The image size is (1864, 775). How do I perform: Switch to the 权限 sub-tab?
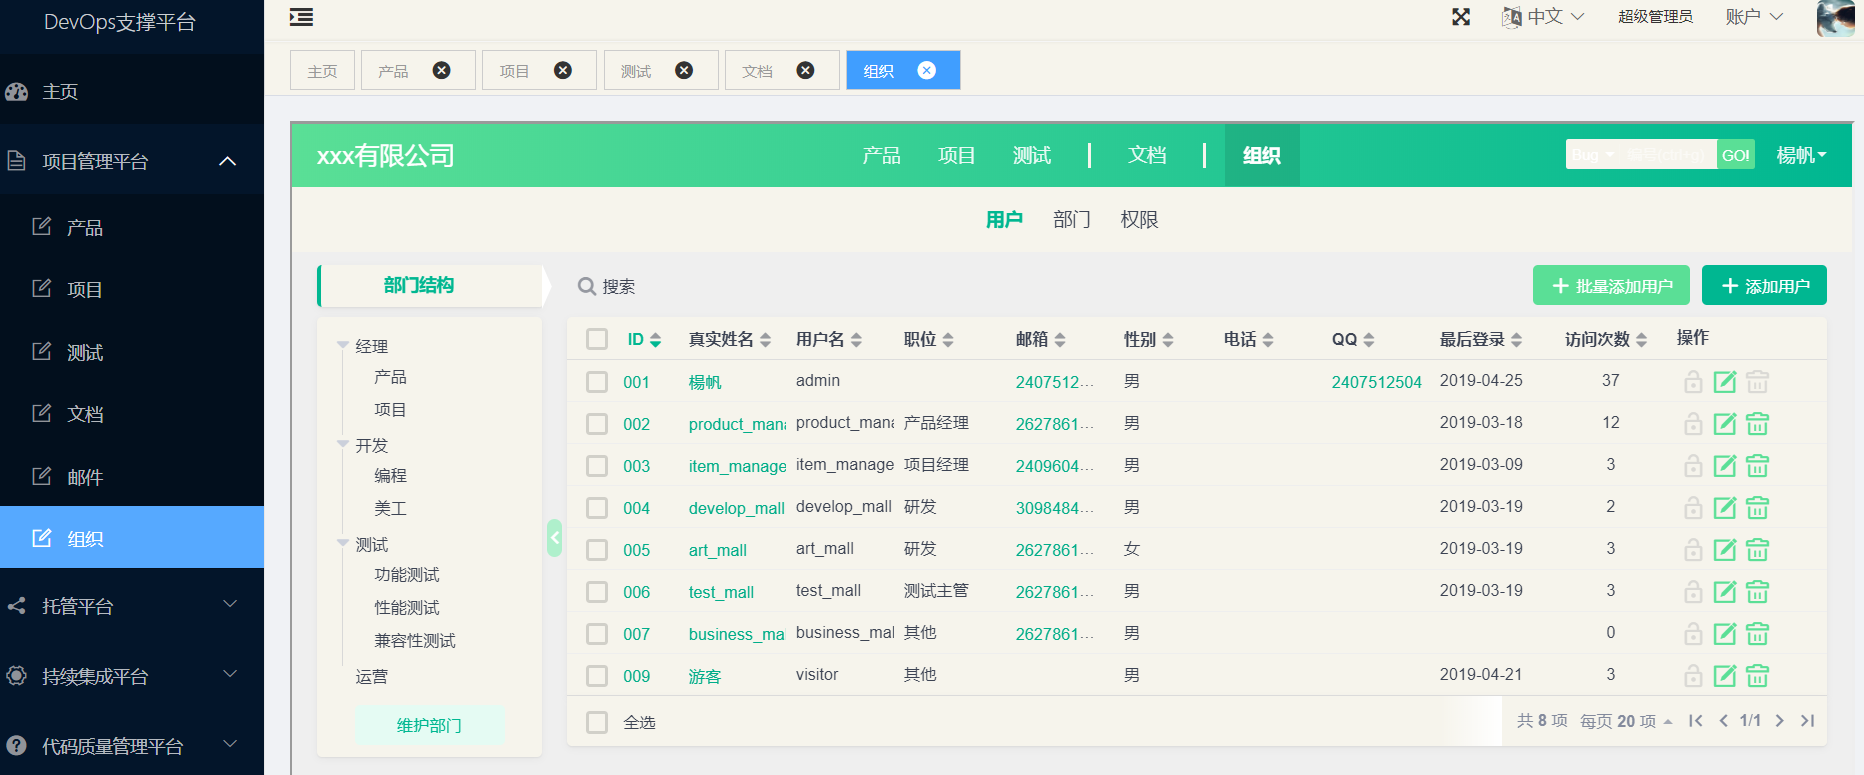pyautogui.click(x=1139, y=220)
